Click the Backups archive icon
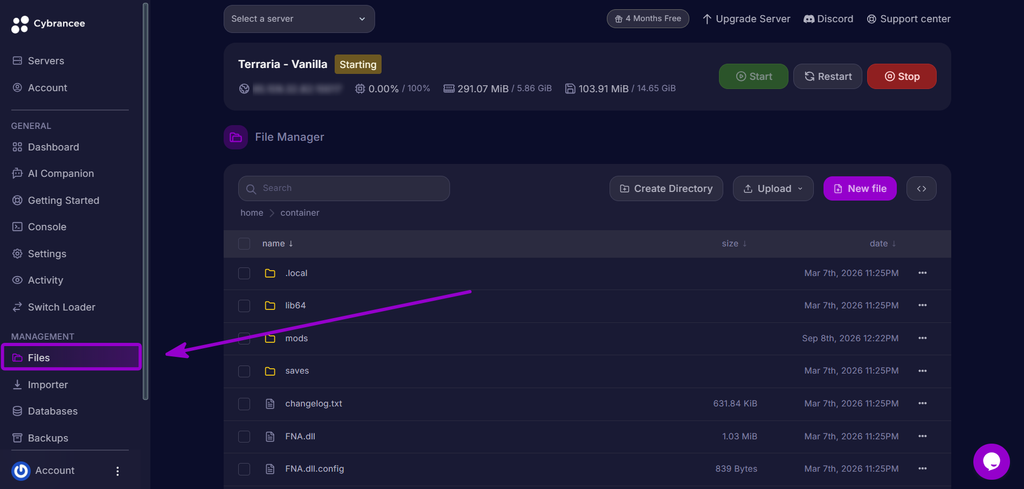 pyautogui.click(x=17, y=438)
